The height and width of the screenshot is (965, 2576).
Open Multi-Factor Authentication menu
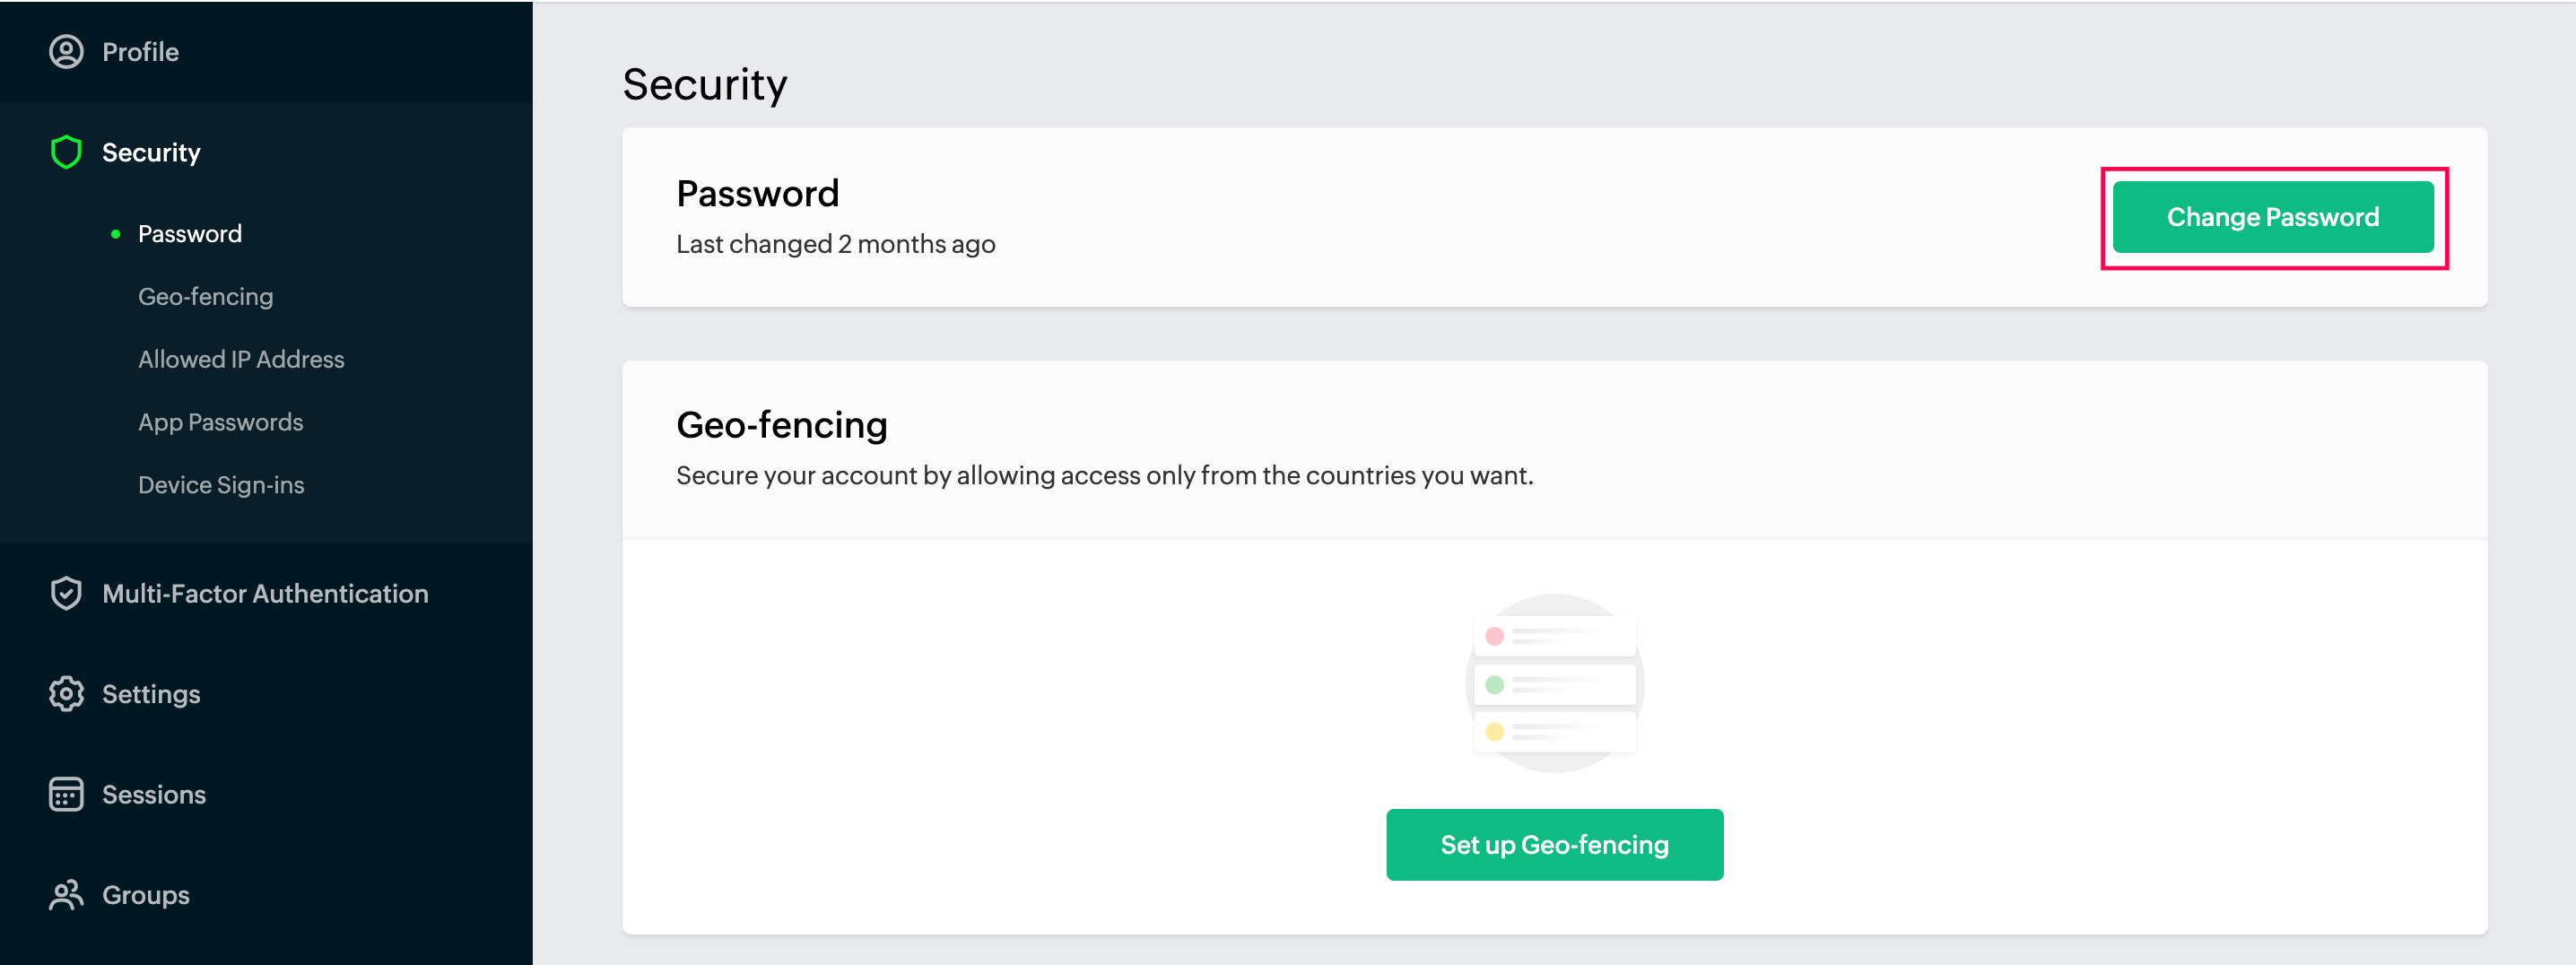(265, 593)
